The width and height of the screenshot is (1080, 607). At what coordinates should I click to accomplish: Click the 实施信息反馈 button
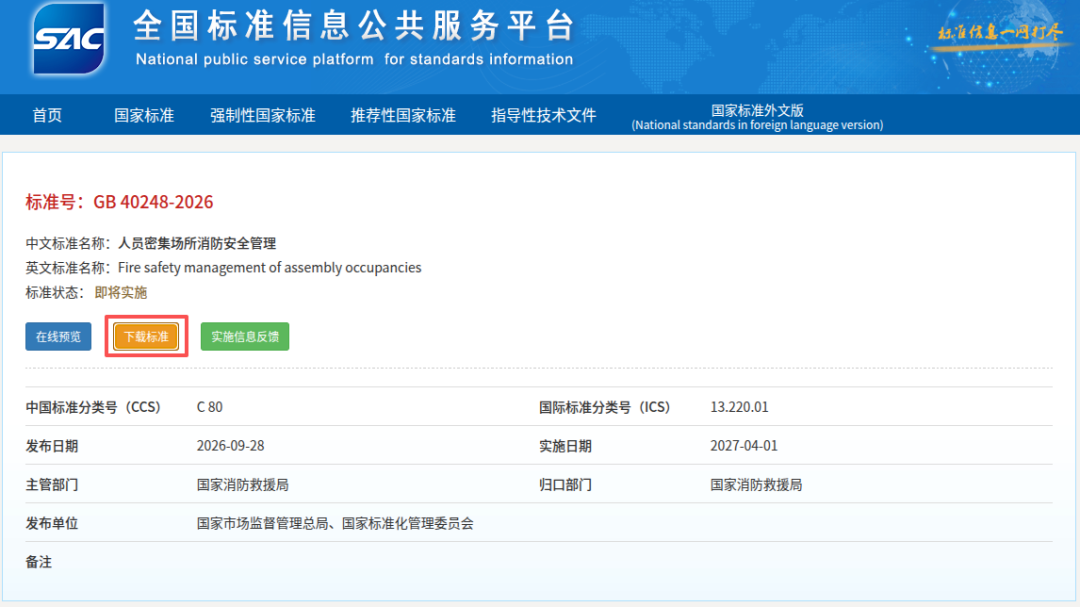coord(245,336)
